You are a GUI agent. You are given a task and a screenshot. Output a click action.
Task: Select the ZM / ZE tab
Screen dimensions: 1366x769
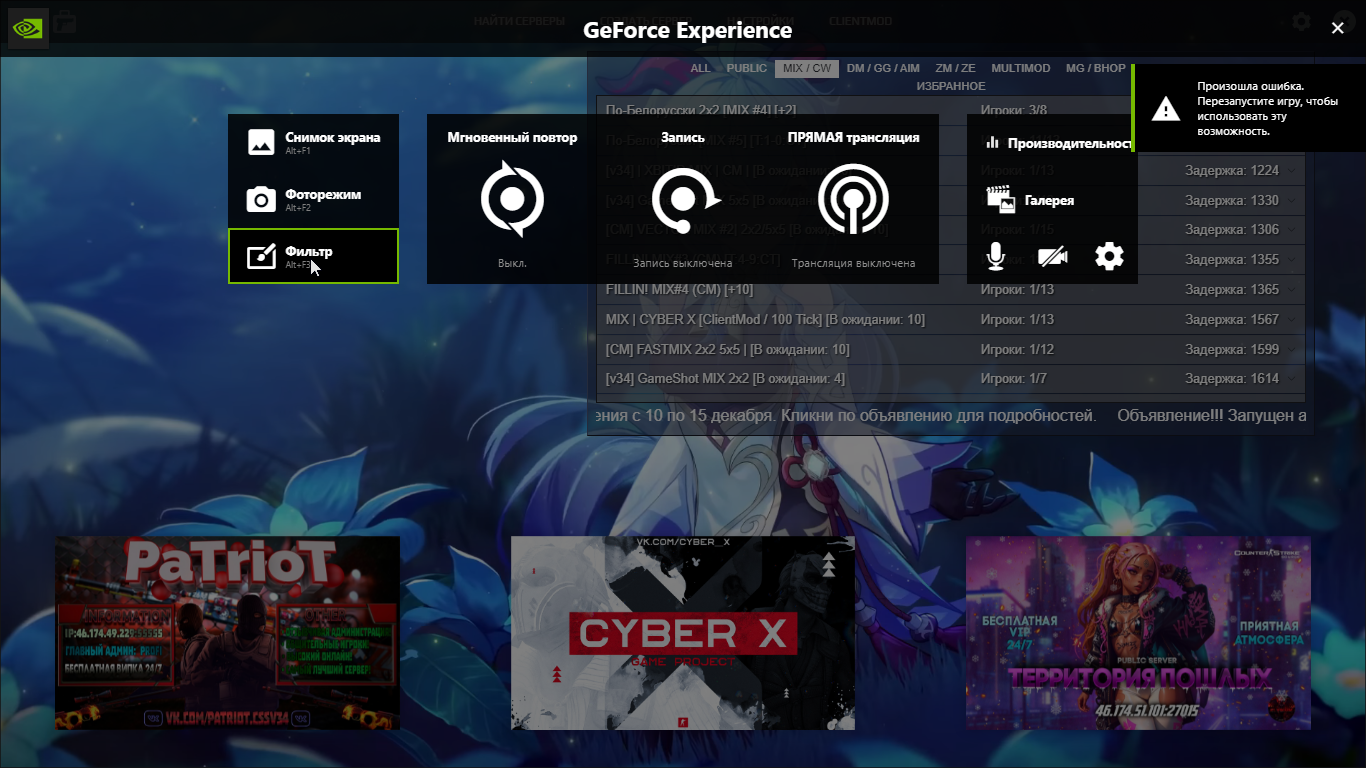pos(955,68)
